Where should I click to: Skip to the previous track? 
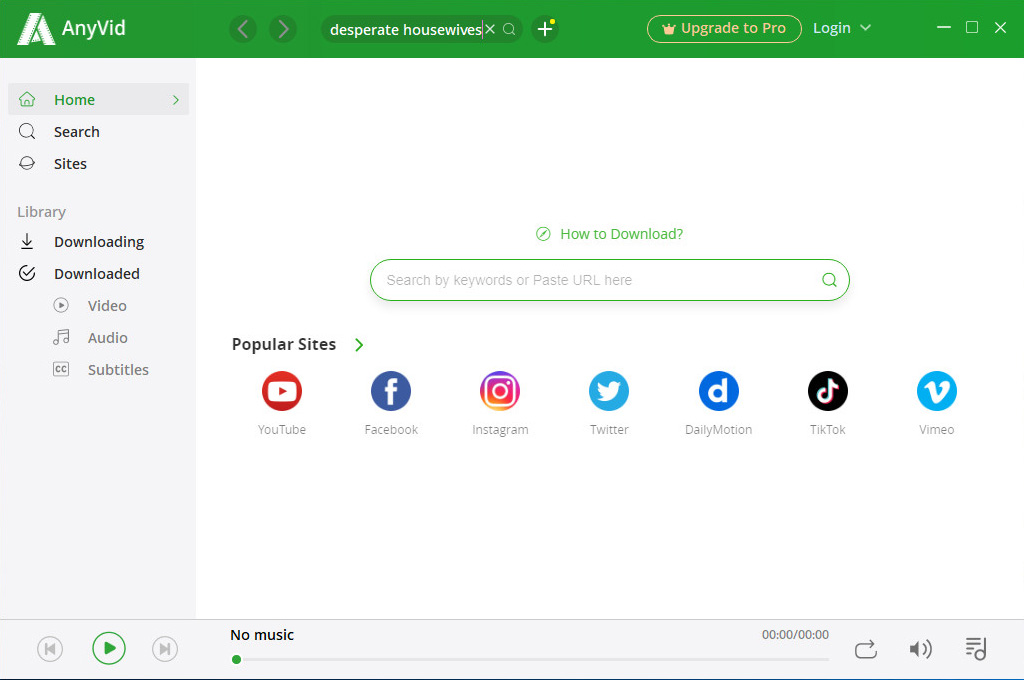pos(50,649)
